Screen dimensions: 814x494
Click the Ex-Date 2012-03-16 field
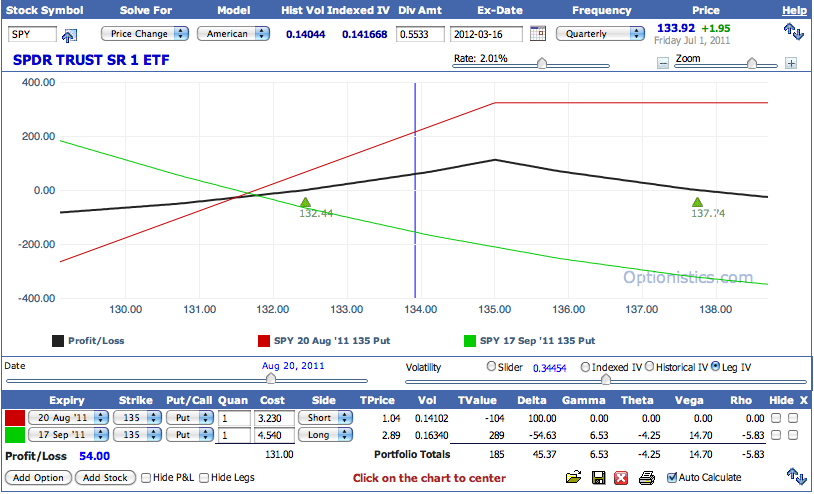pos(486,34)
